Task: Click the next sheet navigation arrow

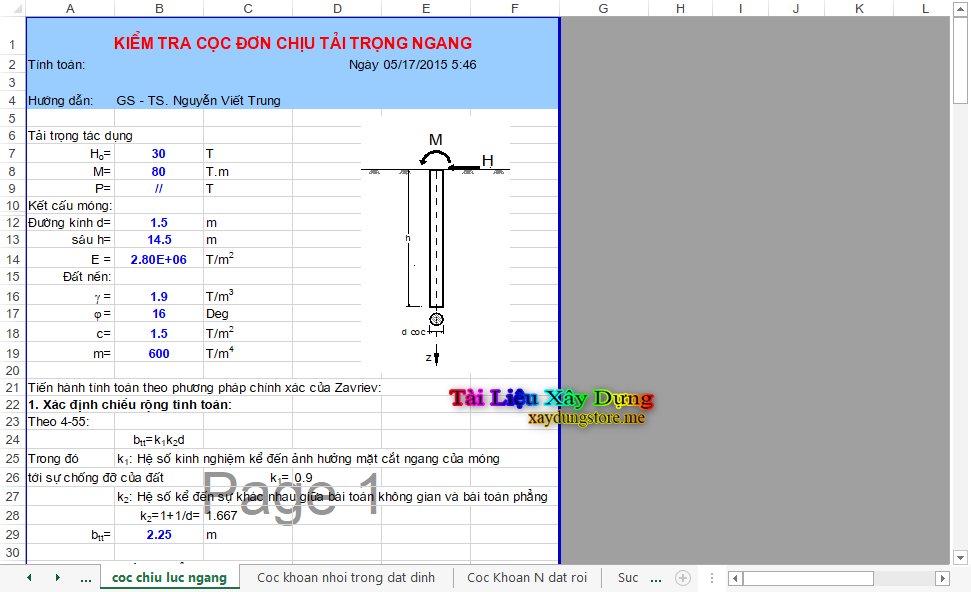Action: (57, 578)
